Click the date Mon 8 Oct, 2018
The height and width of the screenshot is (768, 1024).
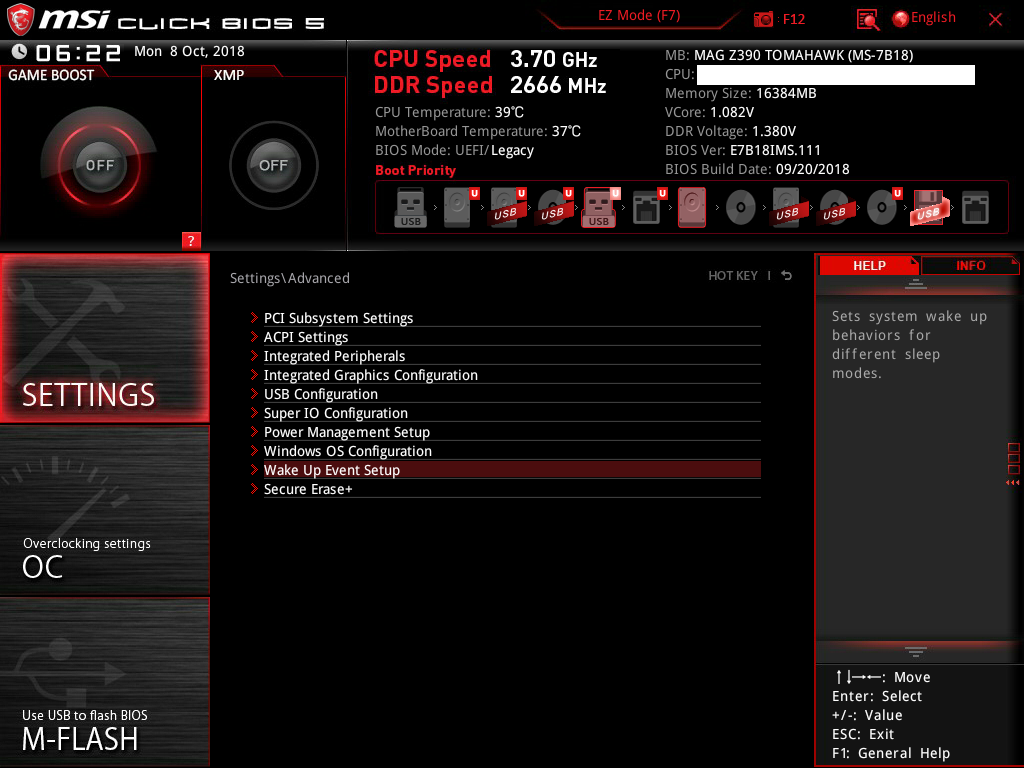189,51
